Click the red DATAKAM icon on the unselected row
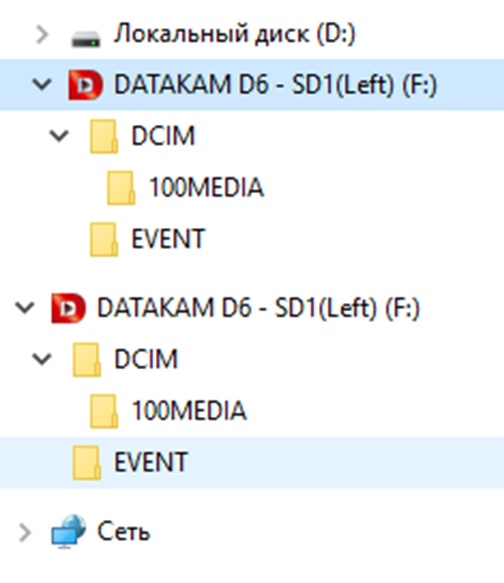This screenshot has width=504, height=583. click(x=68, y=308)
